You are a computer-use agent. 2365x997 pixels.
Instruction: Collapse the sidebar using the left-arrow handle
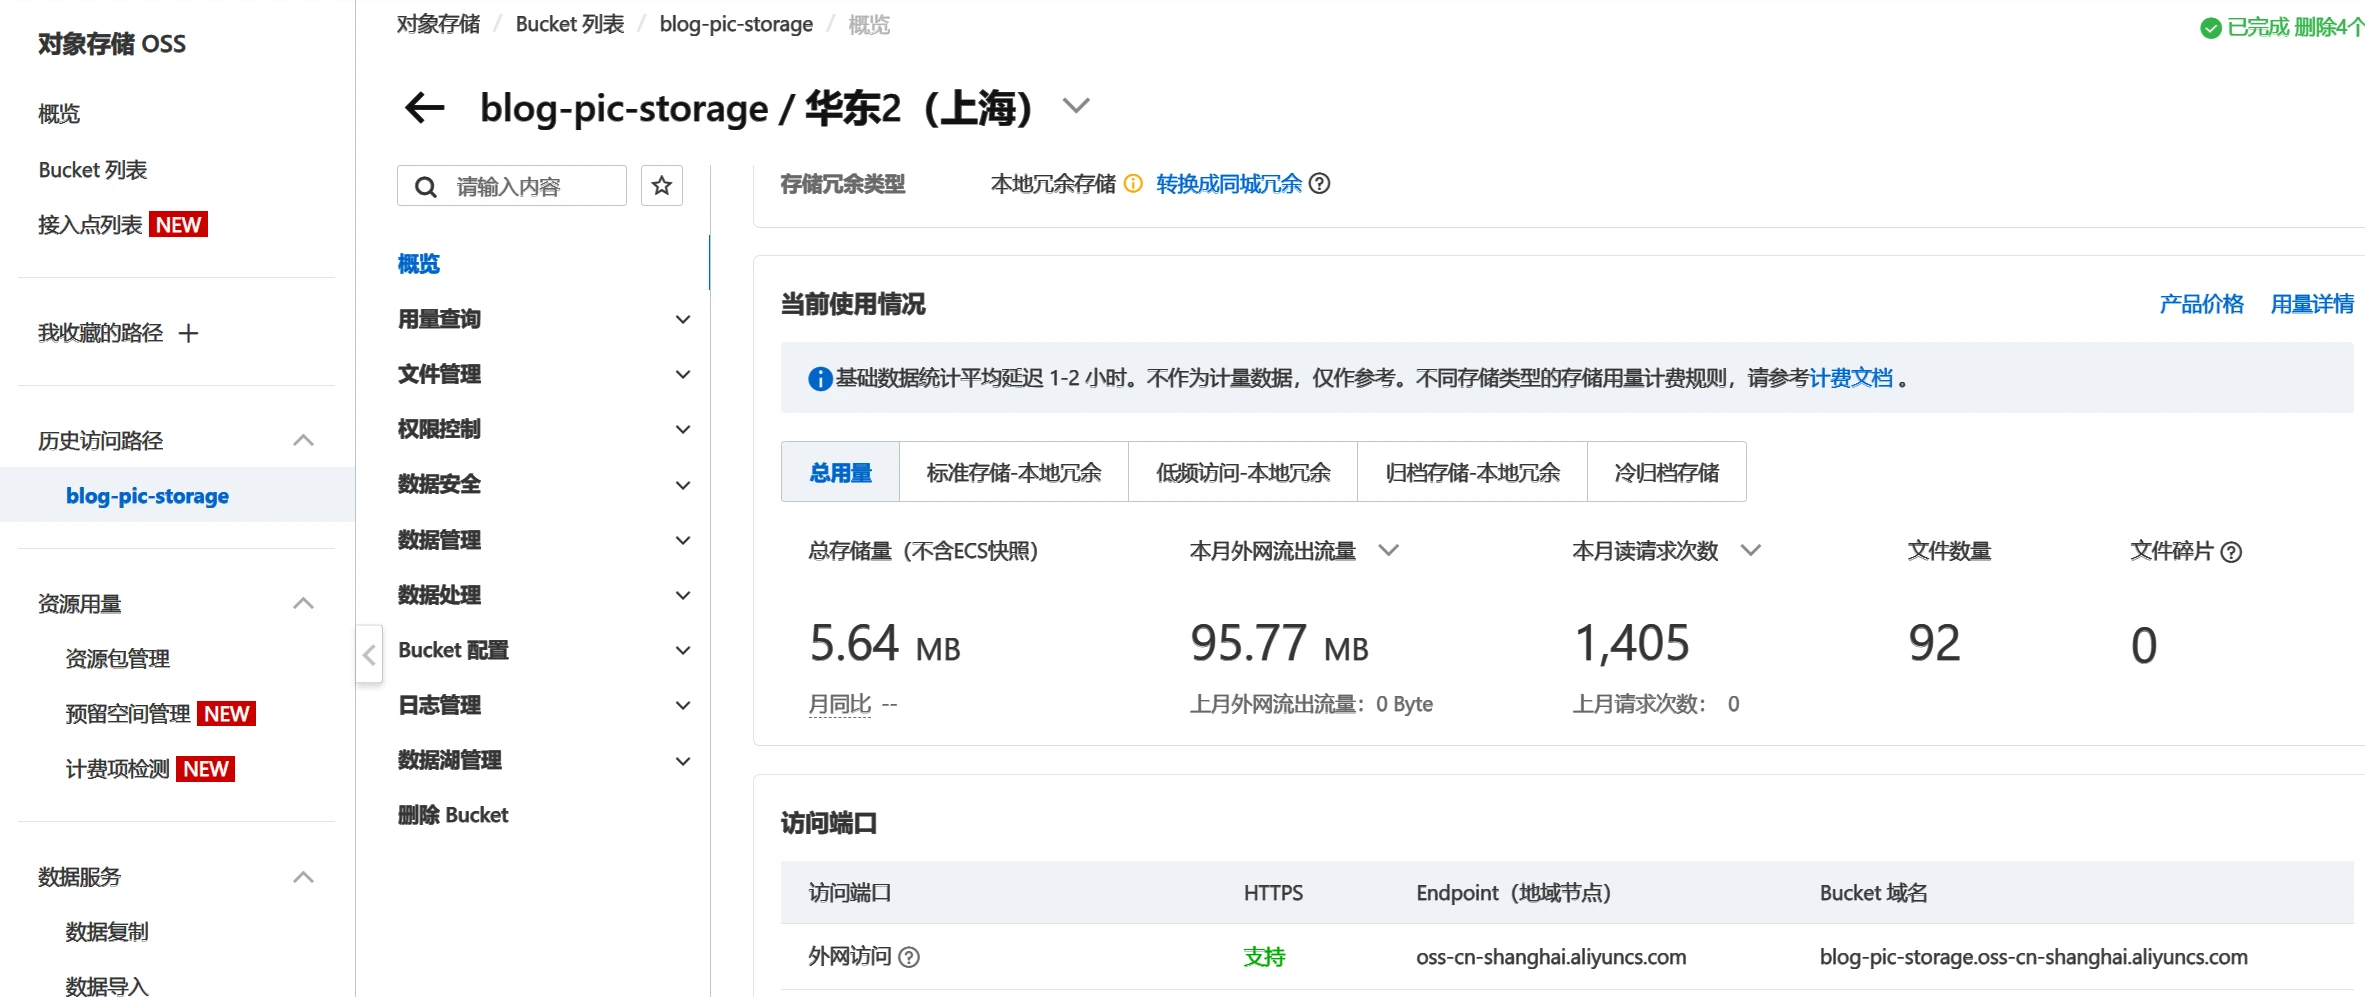coord(369,655)
